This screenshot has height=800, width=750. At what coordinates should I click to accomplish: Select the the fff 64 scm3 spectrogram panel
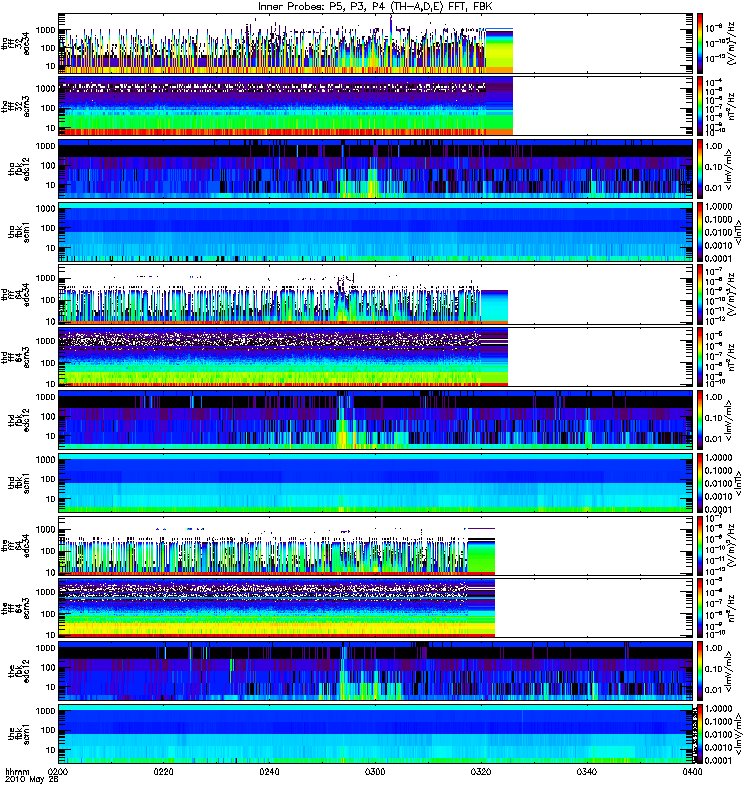point(376,608)
